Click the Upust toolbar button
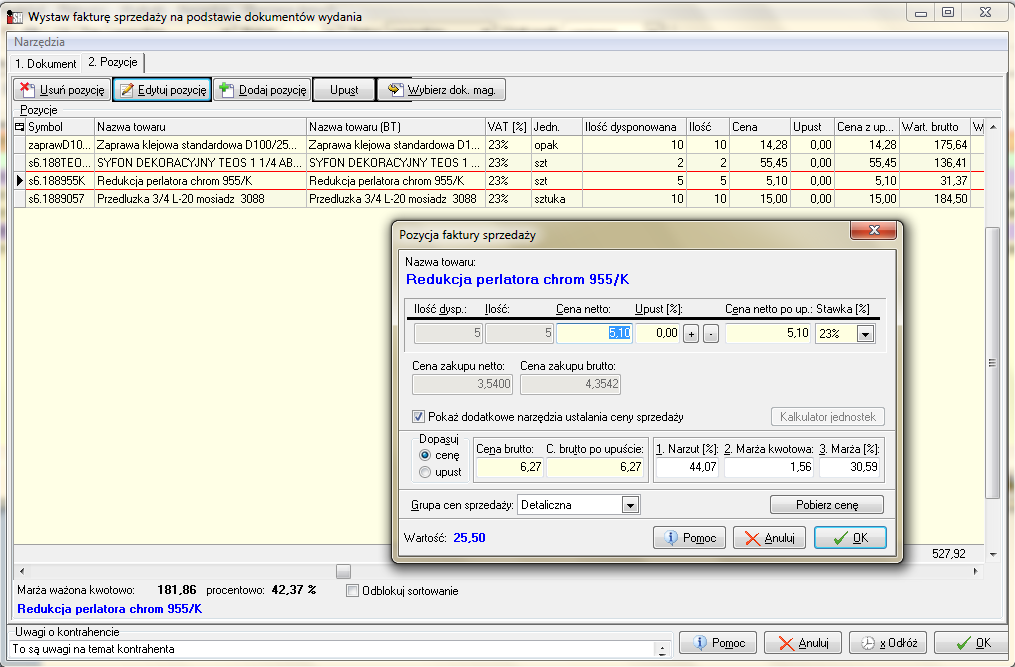This screenshot has height=667, width=1015. point(344,90)
